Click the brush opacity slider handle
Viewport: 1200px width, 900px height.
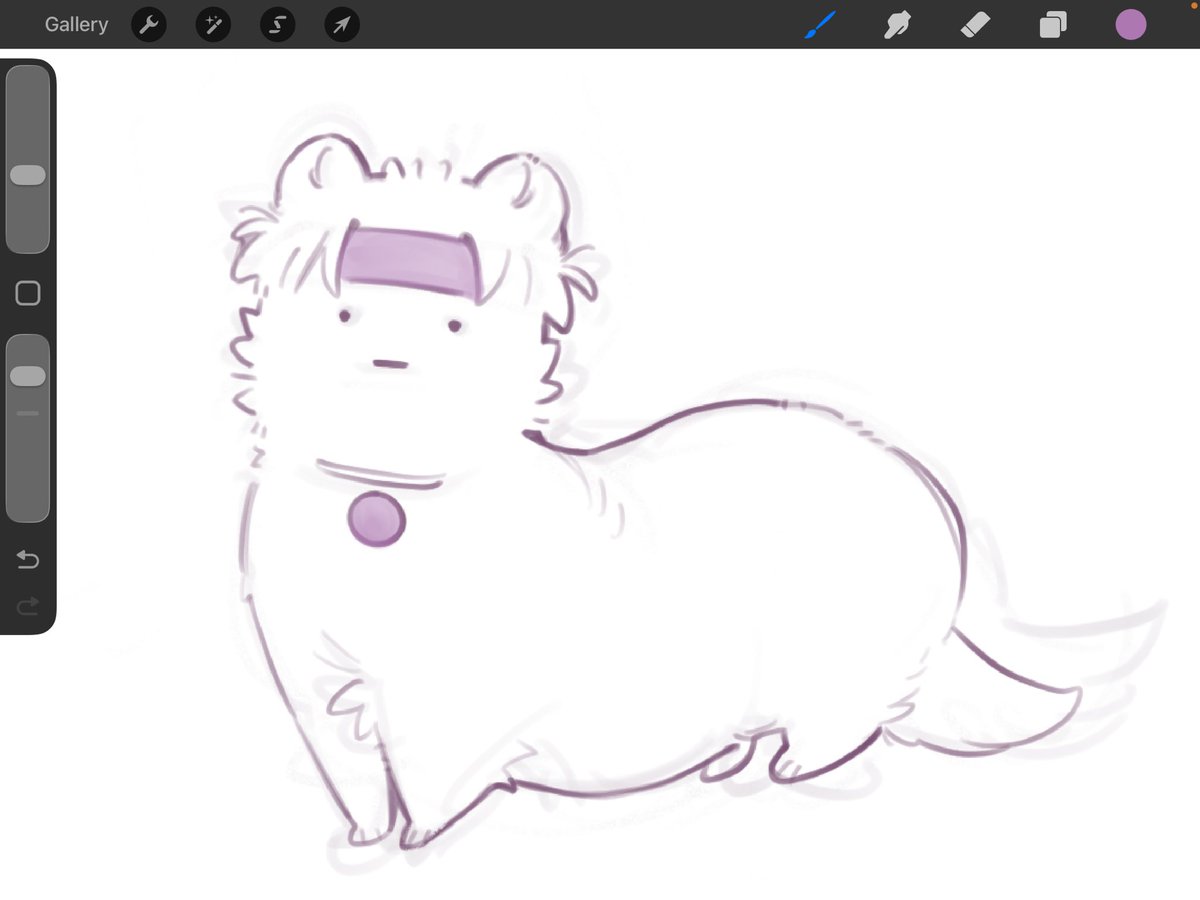pos(28,376)
